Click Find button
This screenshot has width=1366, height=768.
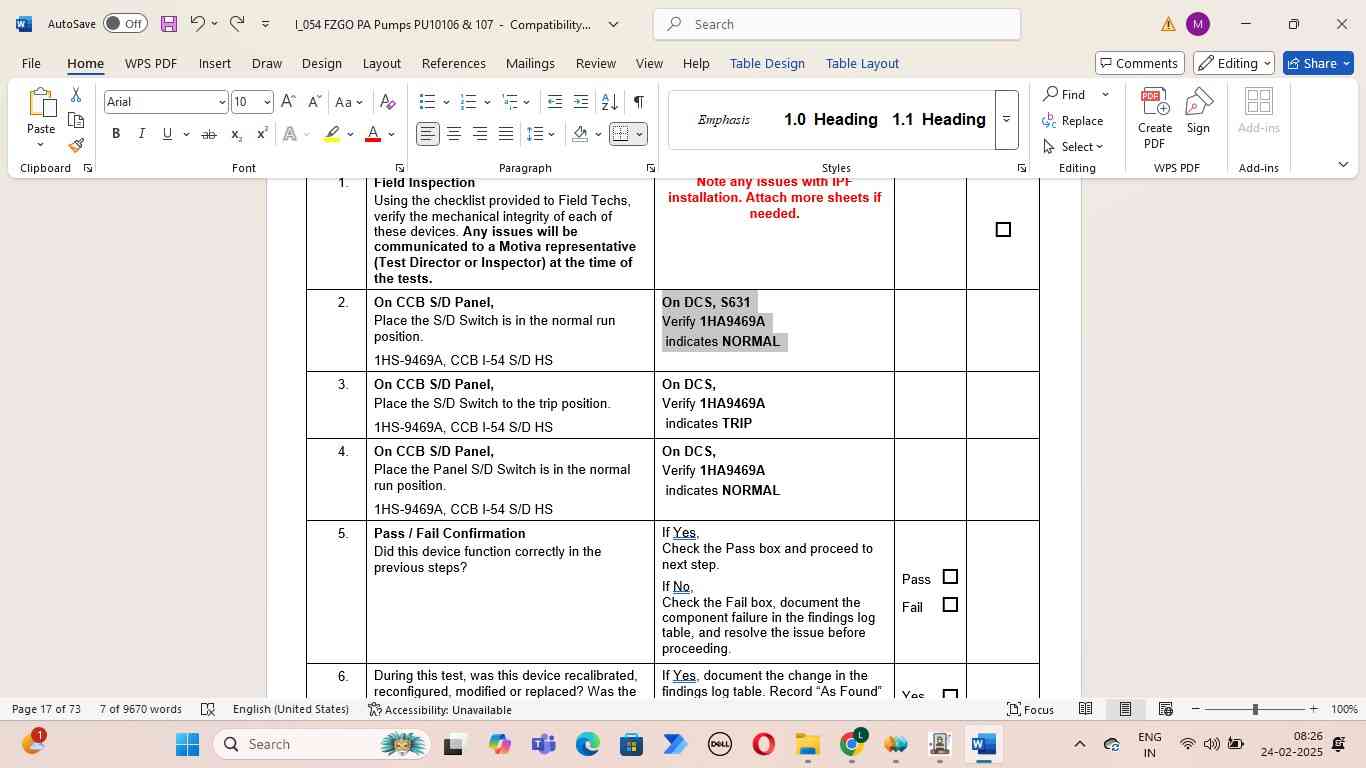(1064, 94)
